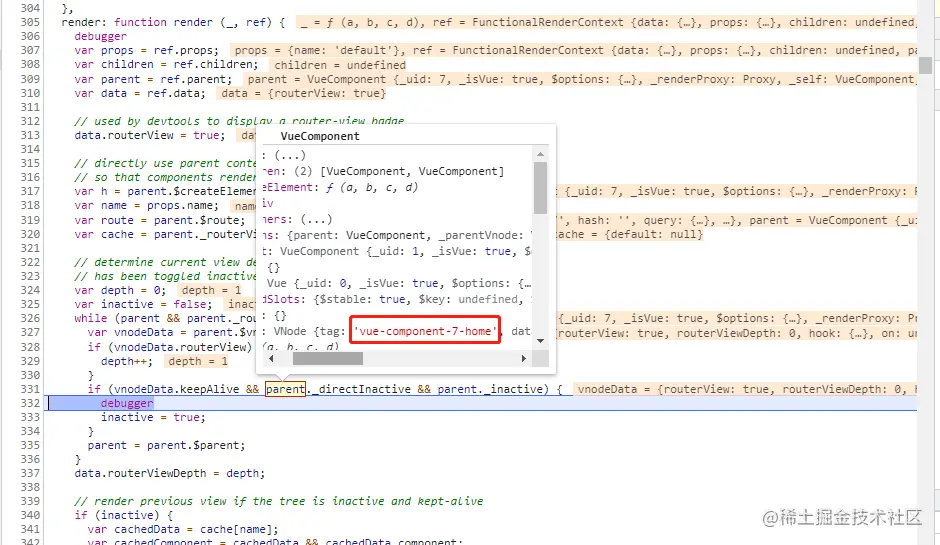Viewport: 940px width, 545px height.
Task: Click 'parent._inactive' on line 331
Action: click(x=490, y=389)
